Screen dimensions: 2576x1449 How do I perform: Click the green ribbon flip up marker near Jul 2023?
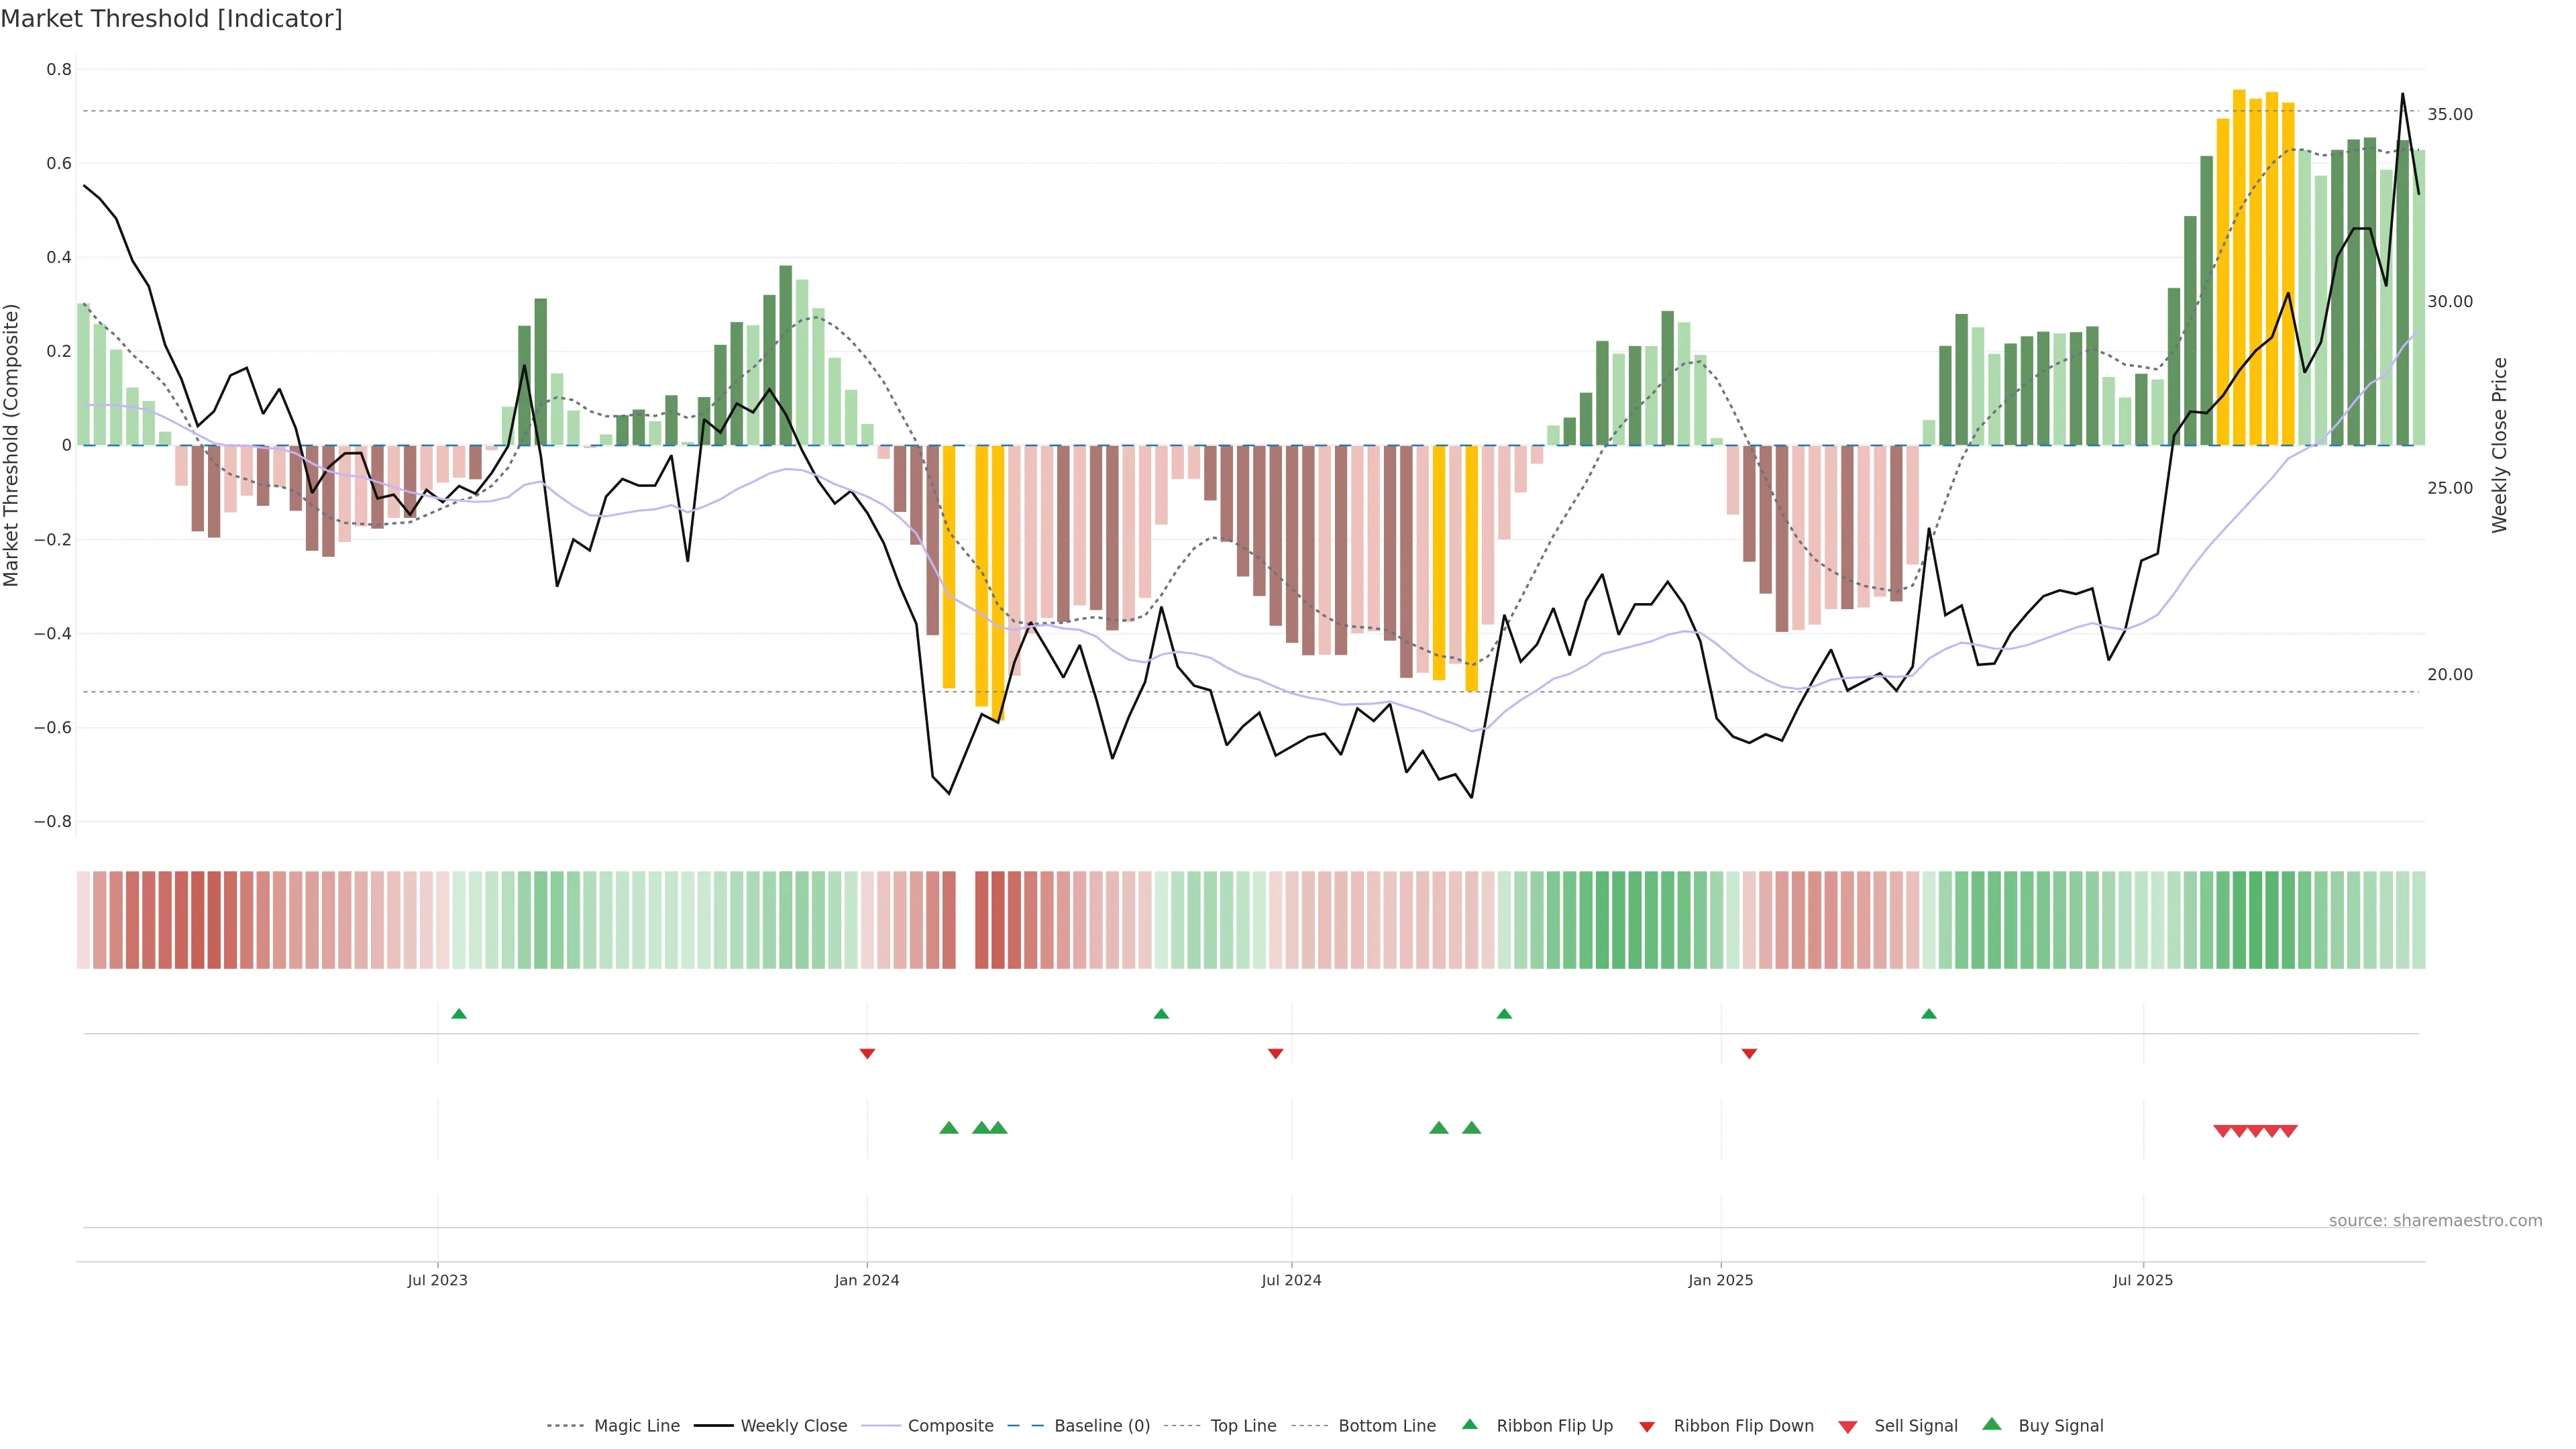(459, 1014)
